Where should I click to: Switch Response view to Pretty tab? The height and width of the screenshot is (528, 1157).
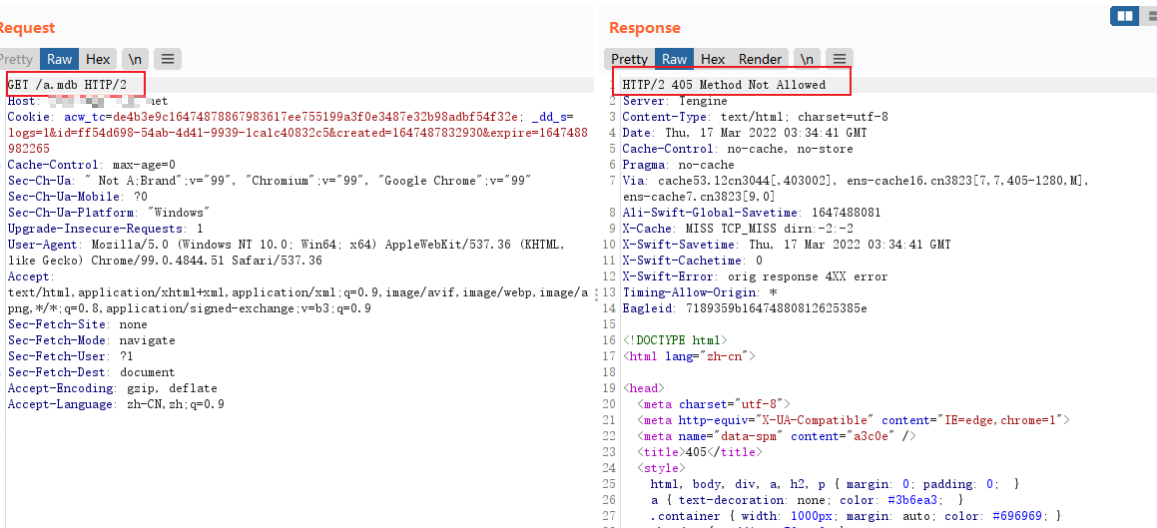629,59
